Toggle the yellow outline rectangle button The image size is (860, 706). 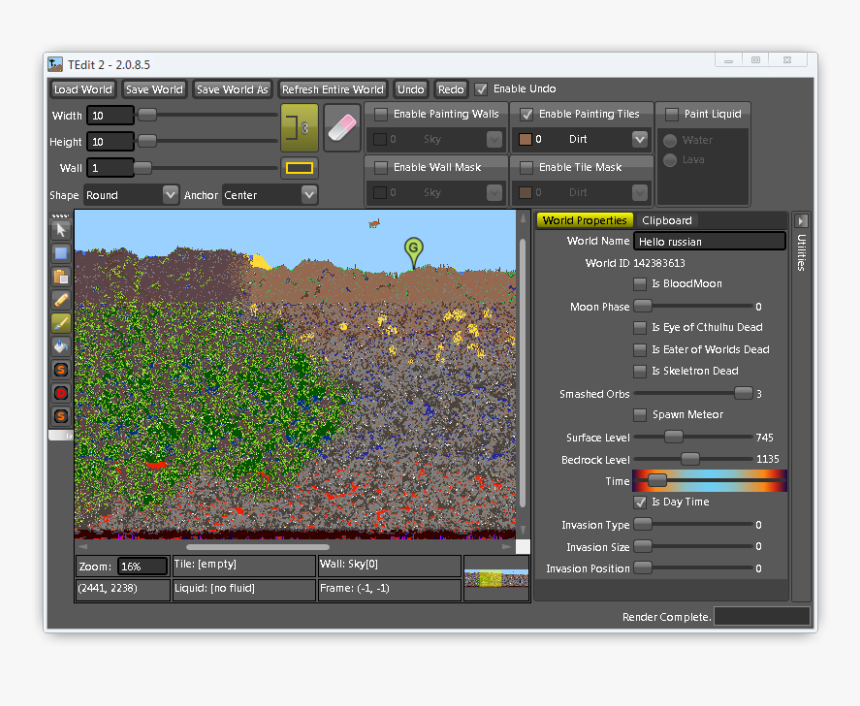(300, 168)
